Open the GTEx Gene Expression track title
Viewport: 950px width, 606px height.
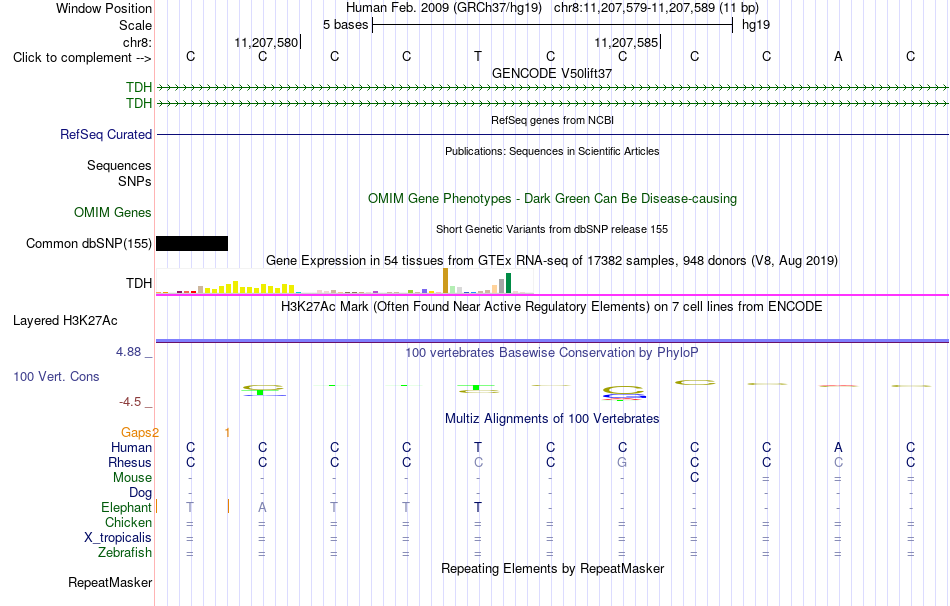pos(552,261)
